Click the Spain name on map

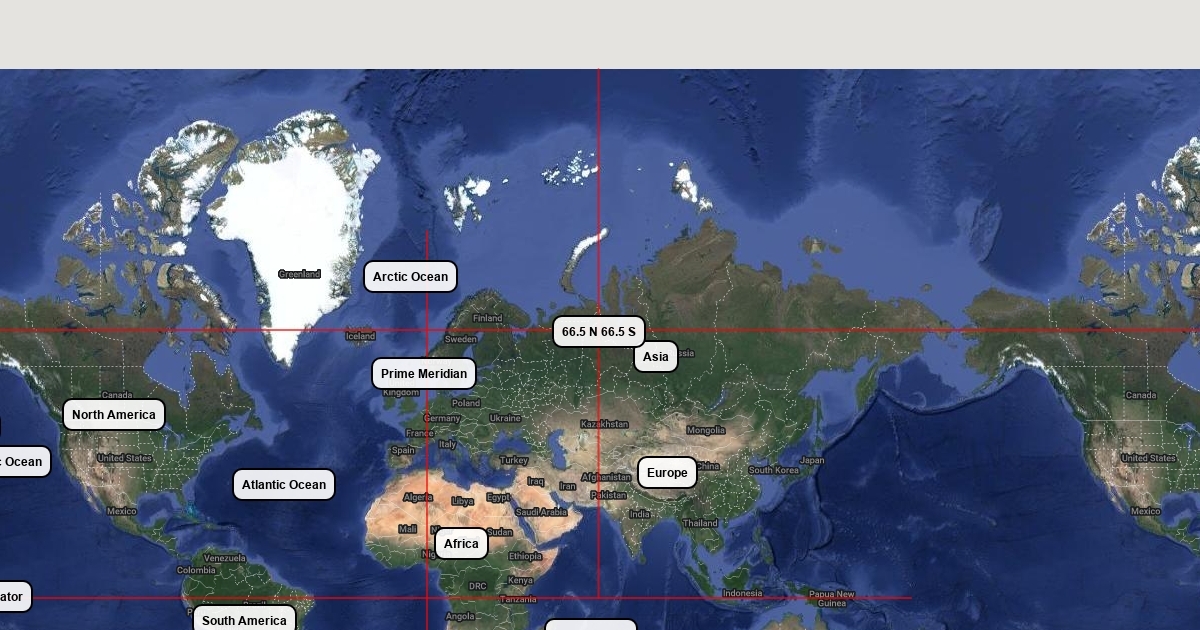403,450
